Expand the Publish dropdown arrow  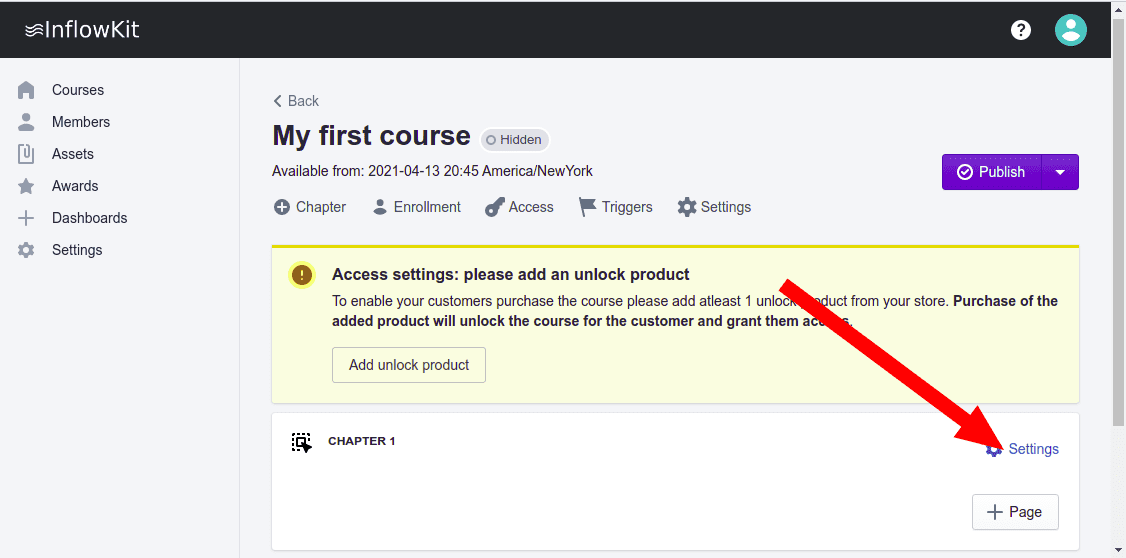[1060, 172]
